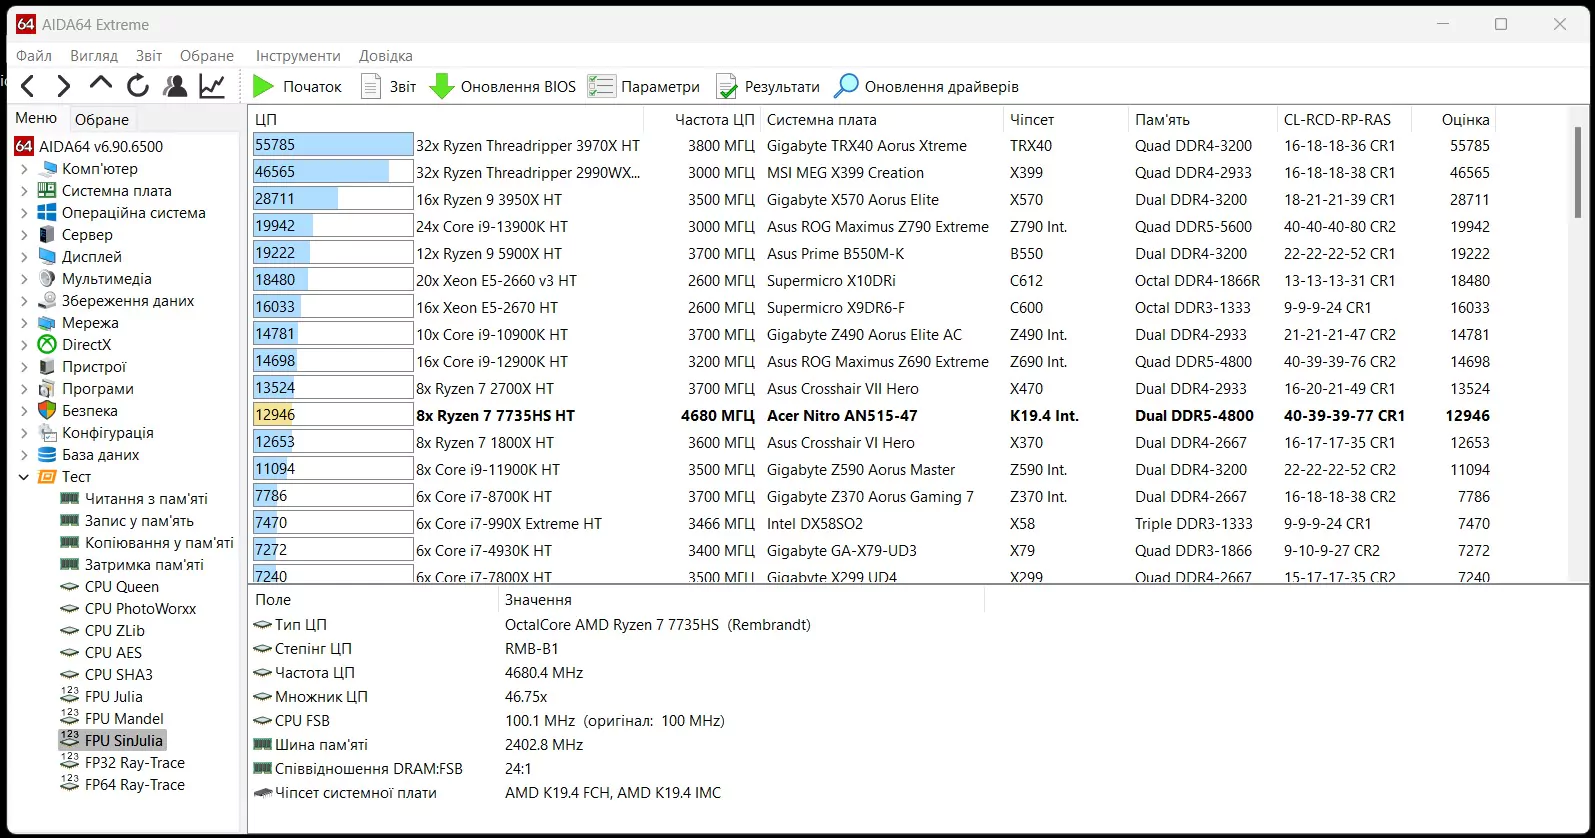Open the Звіт menu in menu bar
The width and height of the screenshot is (1595, 838).
point(149,56)
